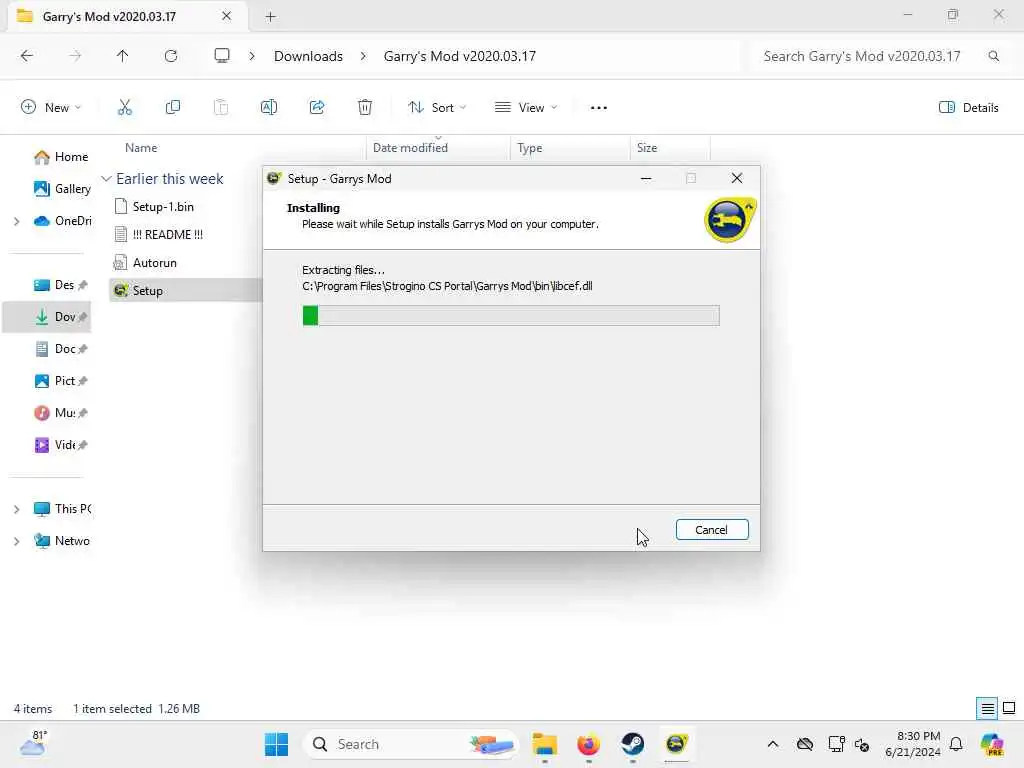Sort by the Name column header
Viewport: 1024px width, 768px height.
click(141, 148)
